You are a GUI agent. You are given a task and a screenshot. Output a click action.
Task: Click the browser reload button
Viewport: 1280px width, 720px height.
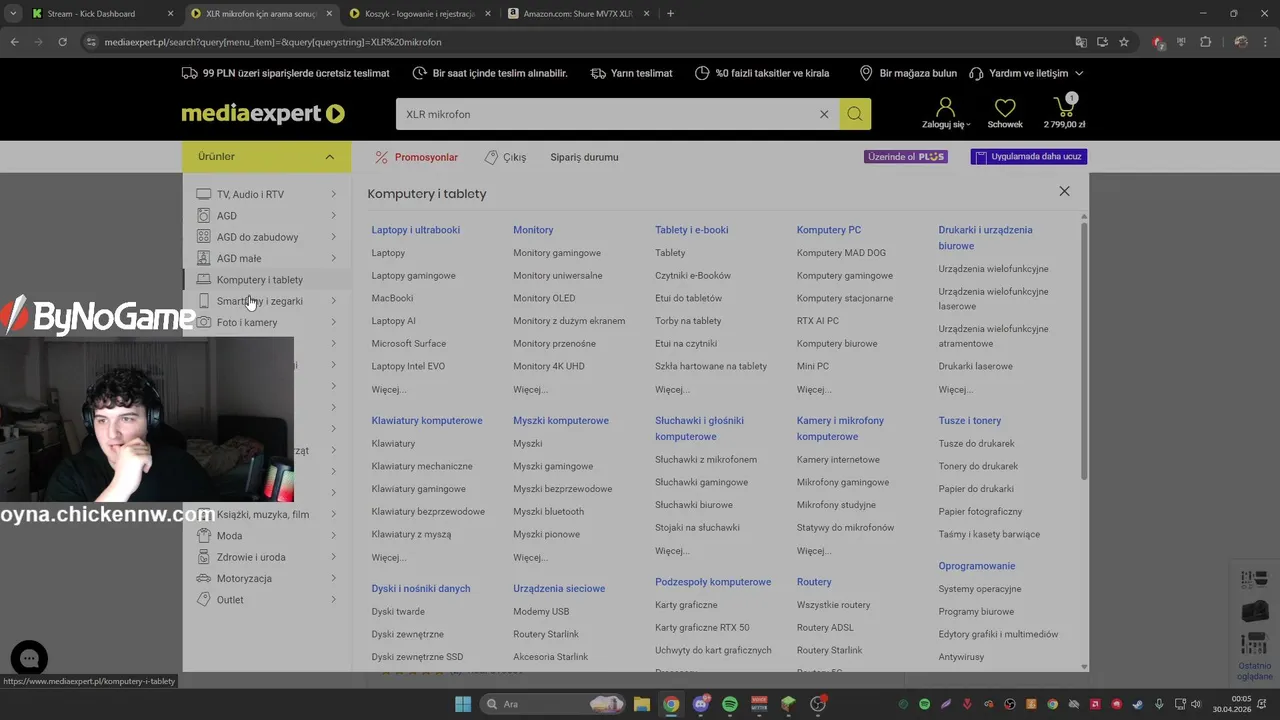pyautogui.click(x=62, y=42)
